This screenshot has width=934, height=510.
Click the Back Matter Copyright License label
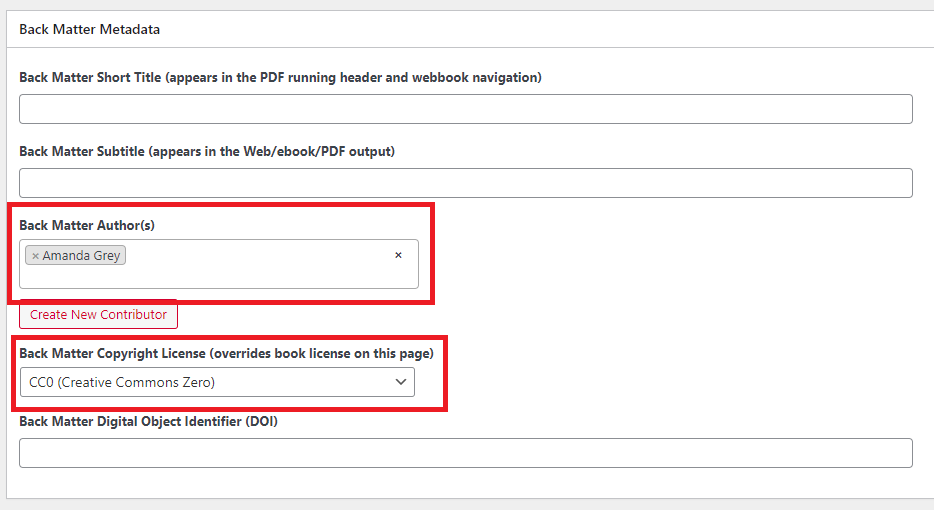(x=226, y=353)
